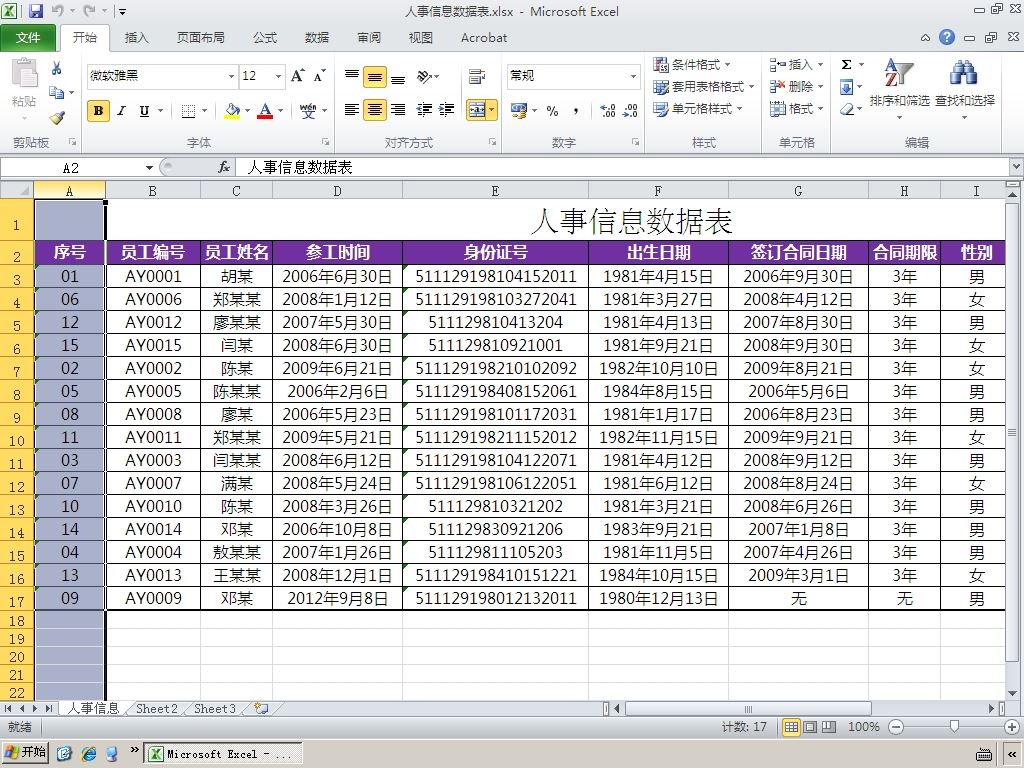Apply percent style format
This screenshot has width=1024, height=768.
point(552,110)
